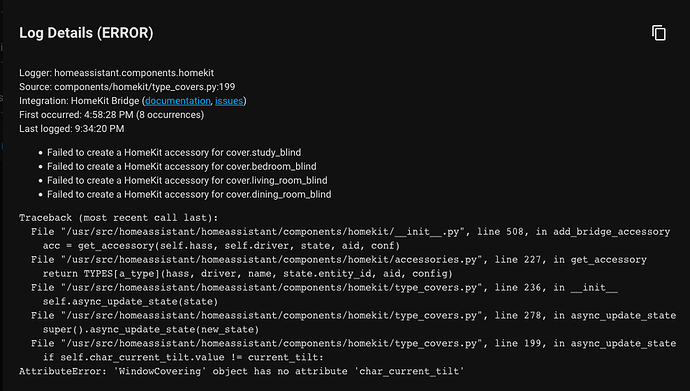The height and width of the screenshot is (391, 690).
Task: Select the cover.study_blind failure message
Action: [174, 153]
